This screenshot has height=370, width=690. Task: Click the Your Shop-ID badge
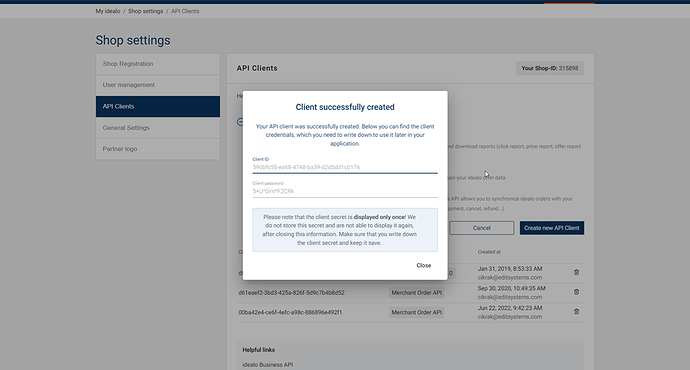pyautogui.click(x=550, y=68)
